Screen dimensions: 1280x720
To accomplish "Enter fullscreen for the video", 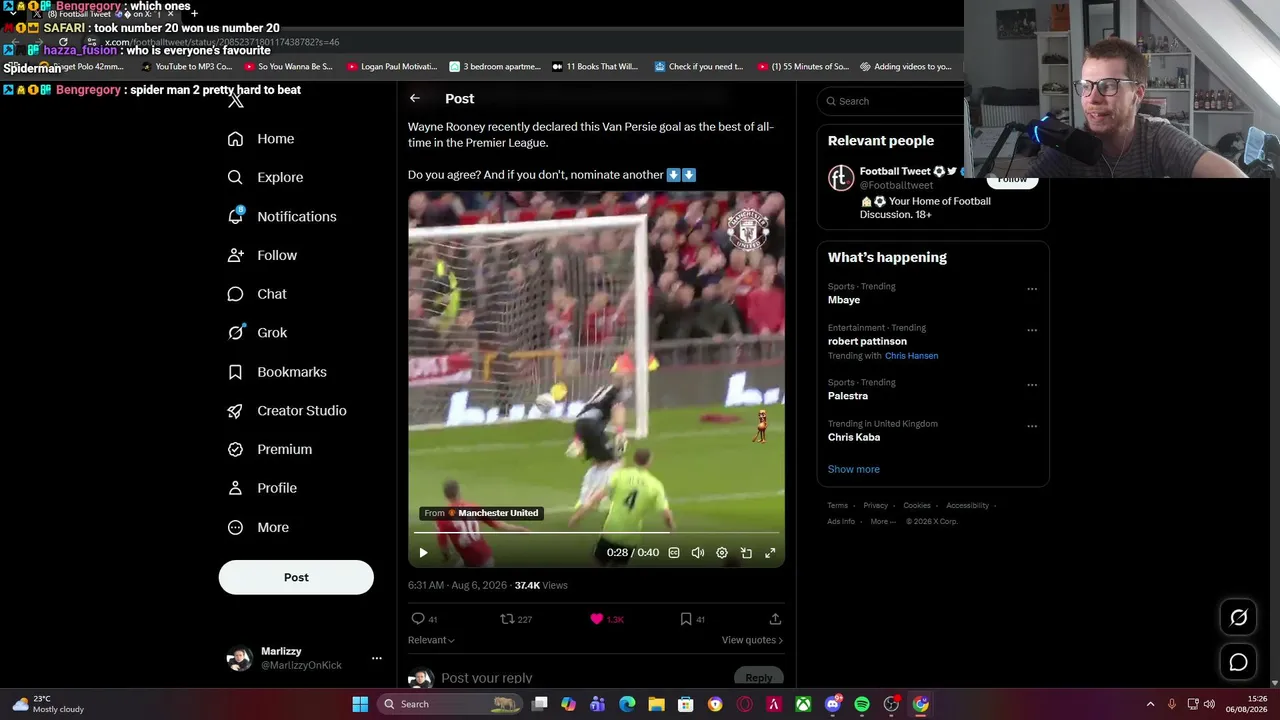I will (770, 553).
